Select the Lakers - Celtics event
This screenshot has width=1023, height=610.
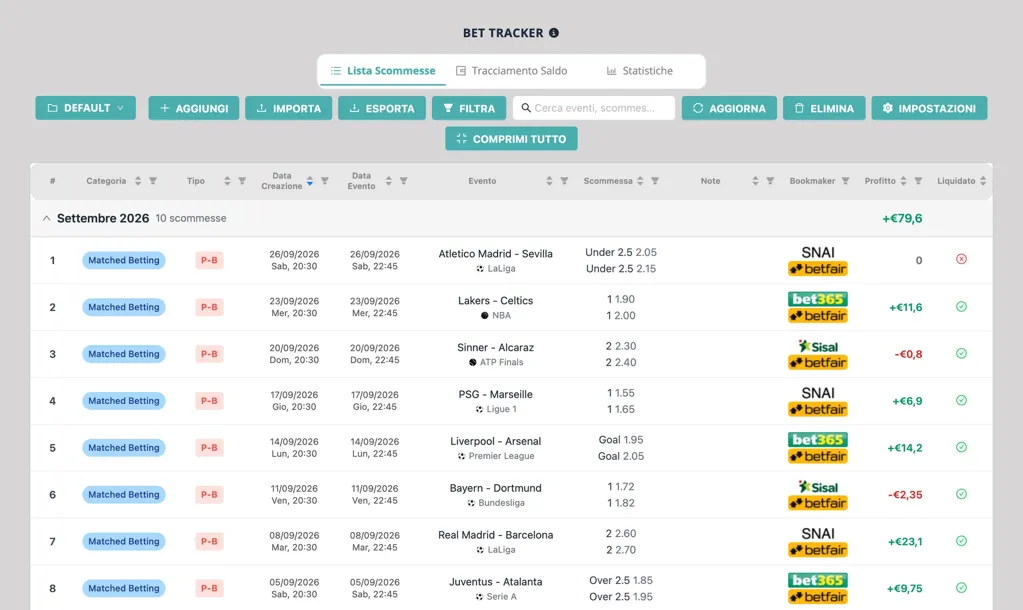click(x=496, y=301)
